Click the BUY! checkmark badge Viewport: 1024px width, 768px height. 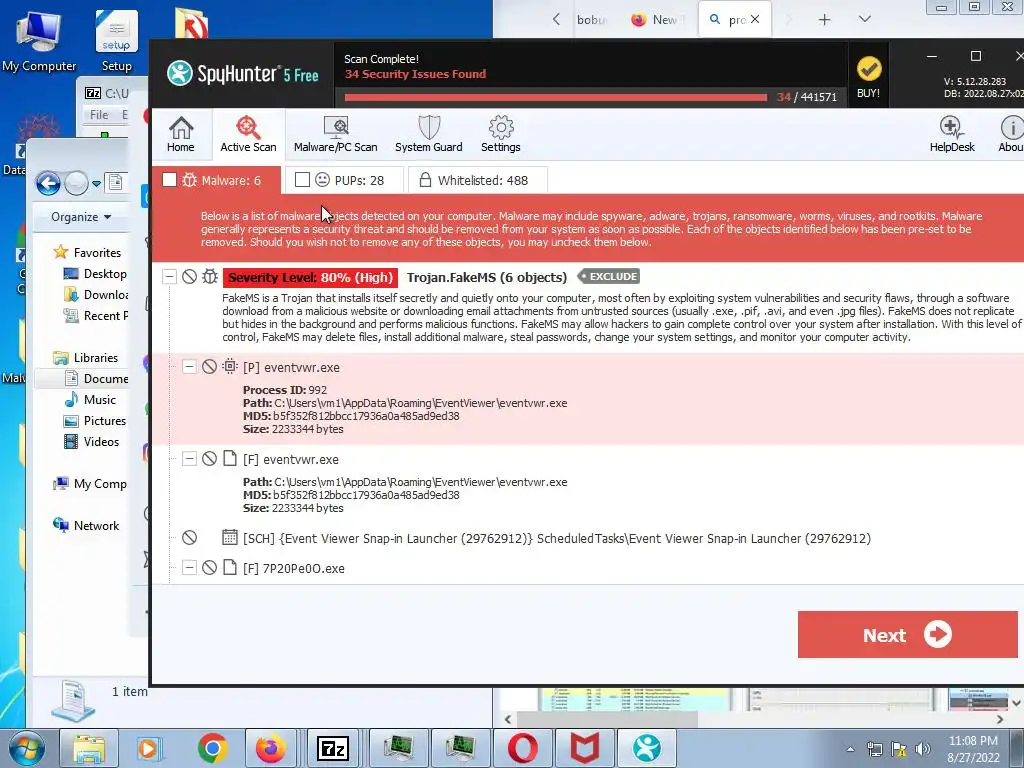tap(869, 76)
